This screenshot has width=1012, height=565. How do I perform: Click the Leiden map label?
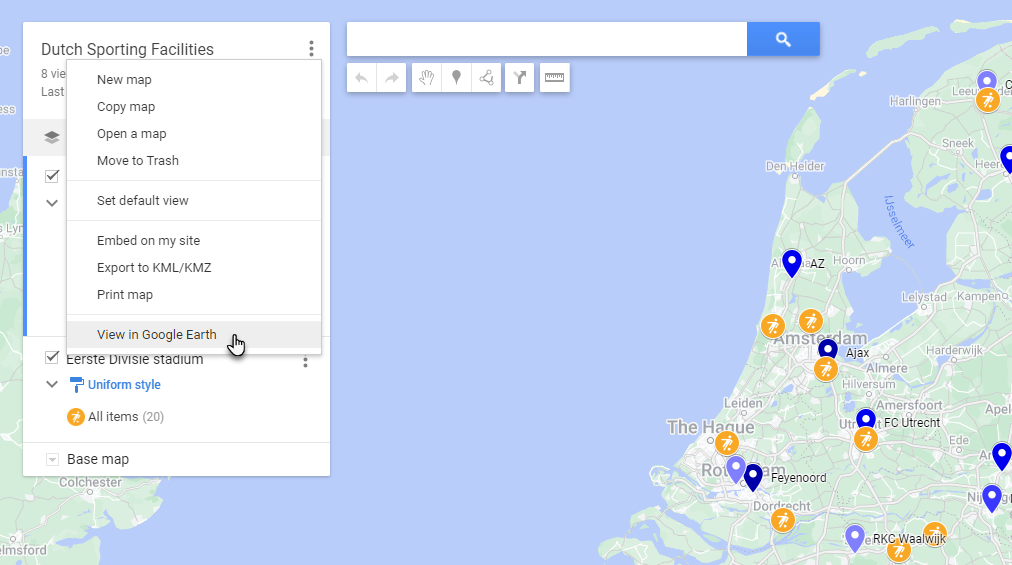click(743, 403)
